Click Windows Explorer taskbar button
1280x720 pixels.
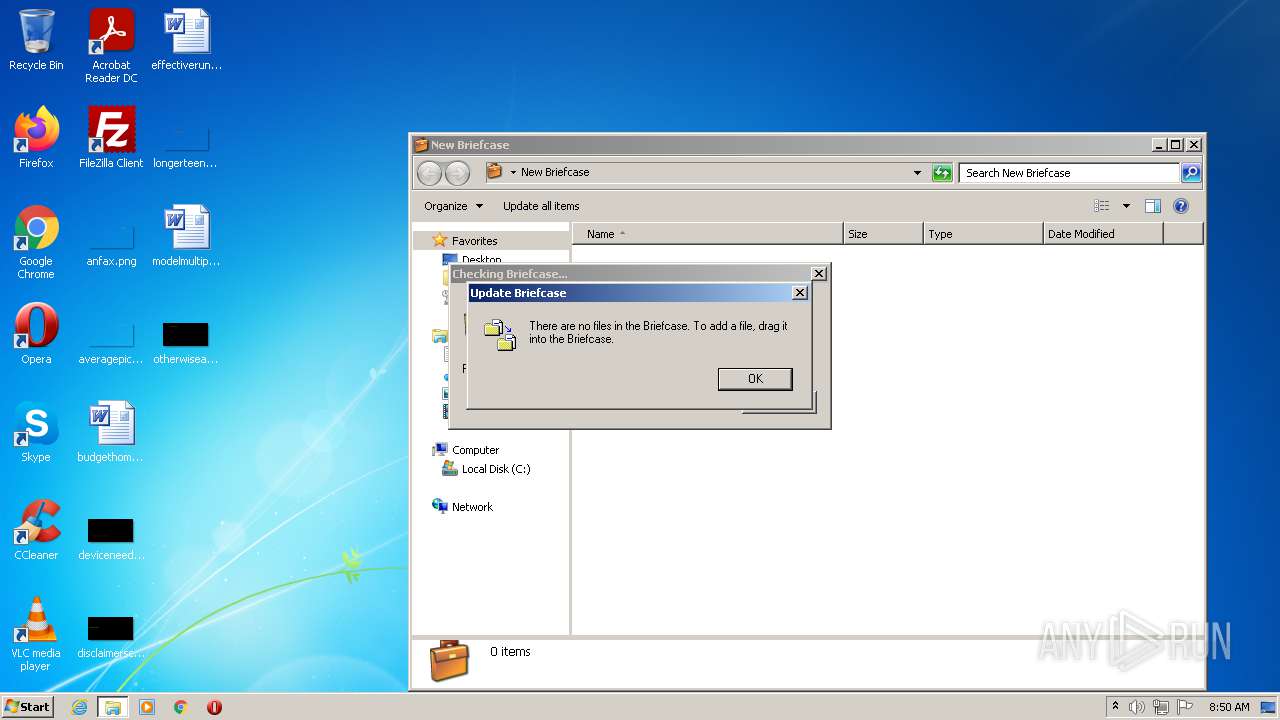pyautogui.click(x=113, y=707)
